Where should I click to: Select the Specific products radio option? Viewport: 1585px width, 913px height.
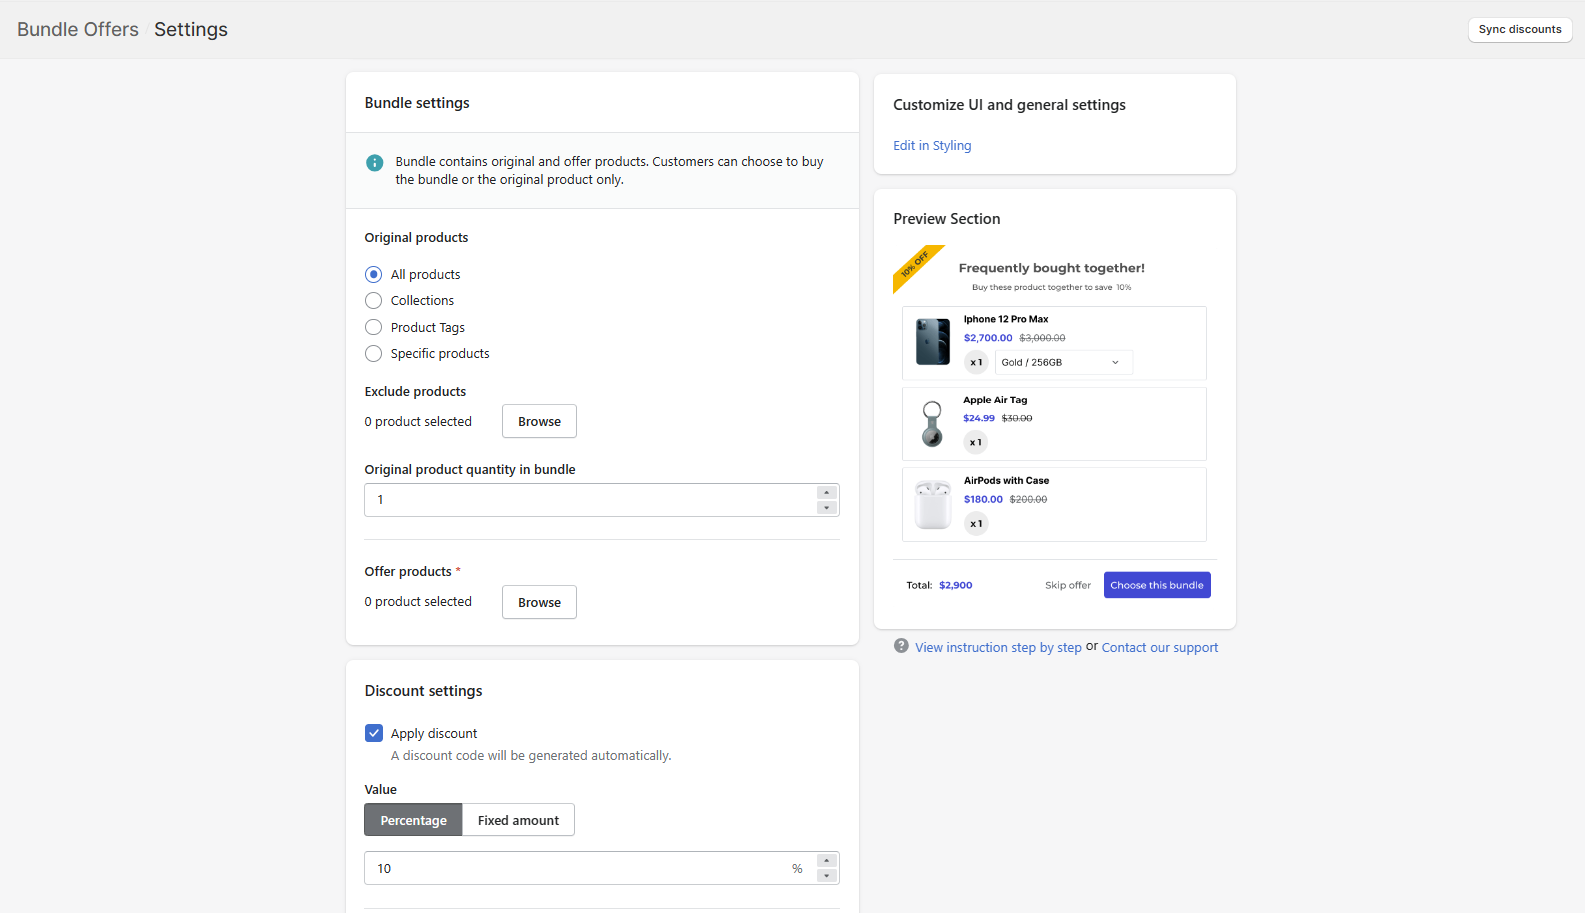point(374,353)
